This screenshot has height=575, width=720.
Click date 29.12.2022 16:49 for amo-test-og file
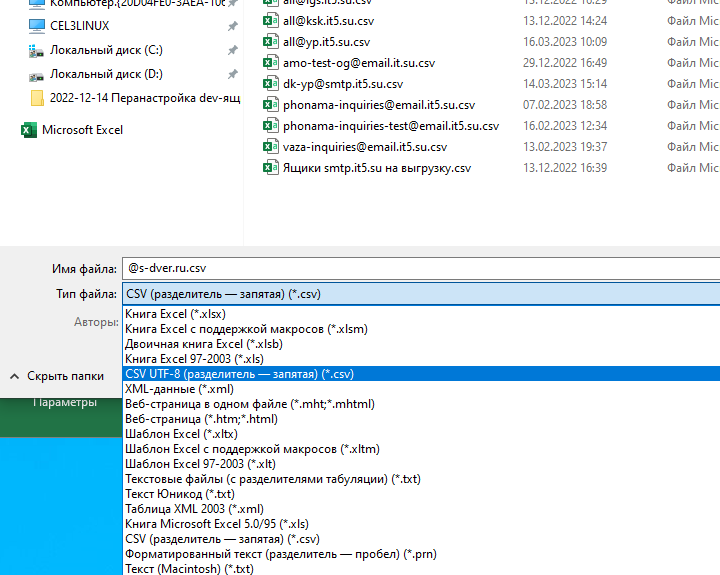click(565, 63)
